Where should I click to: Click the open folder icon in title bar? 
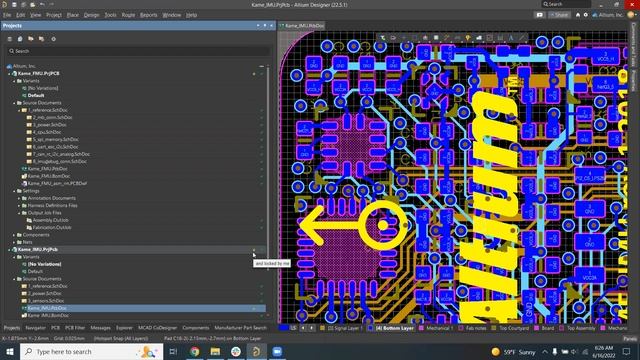[x=33, y=4]
